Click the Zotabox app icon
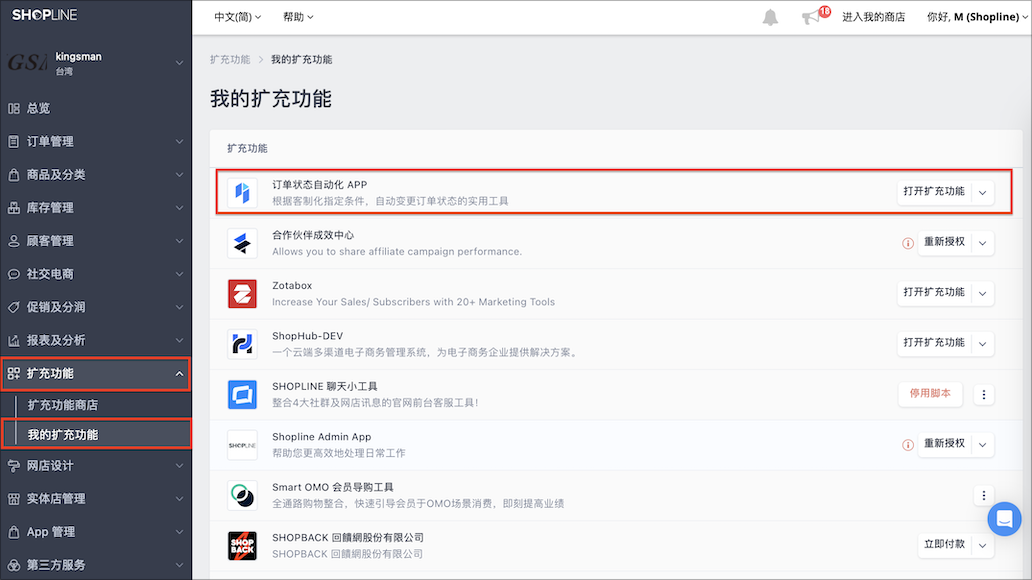The height and width of the screenshot is (580, 1032). pos(242,294)
